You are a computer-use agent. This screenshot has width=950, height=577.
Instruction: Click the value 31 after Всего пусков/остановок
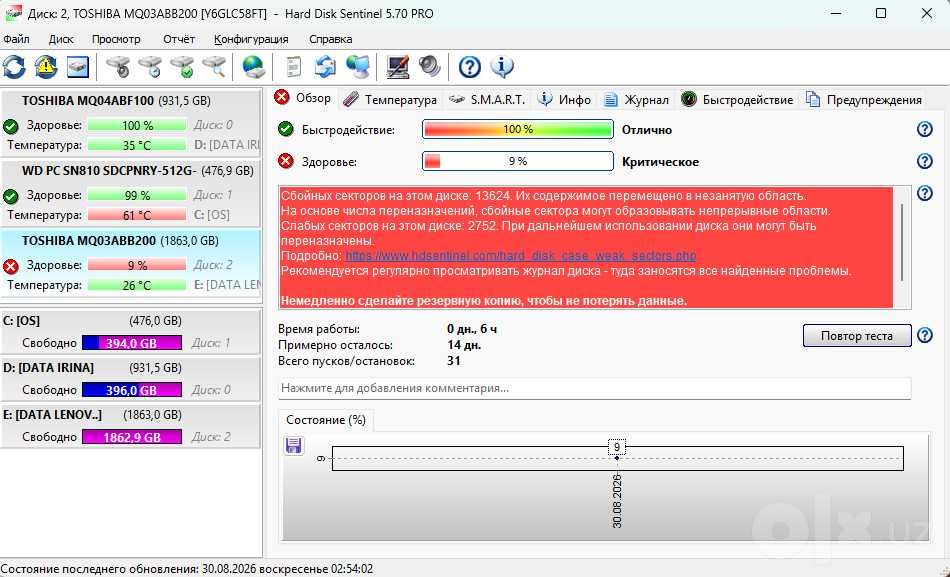coord(454,361)
